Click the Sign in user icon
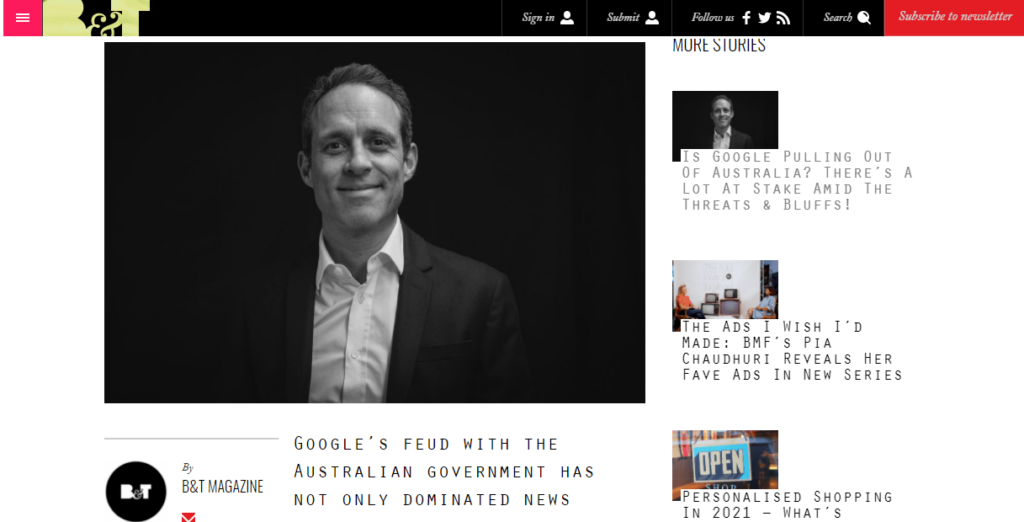Image resolution: width=1024 pixels, height=522 pixels. (567, 18)
